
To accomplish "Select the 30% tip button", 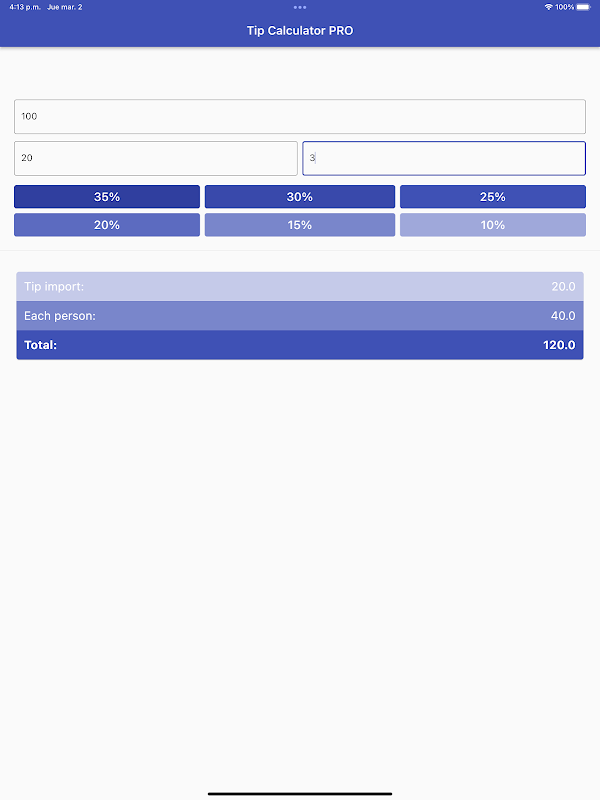I will (x=299, y=197).
